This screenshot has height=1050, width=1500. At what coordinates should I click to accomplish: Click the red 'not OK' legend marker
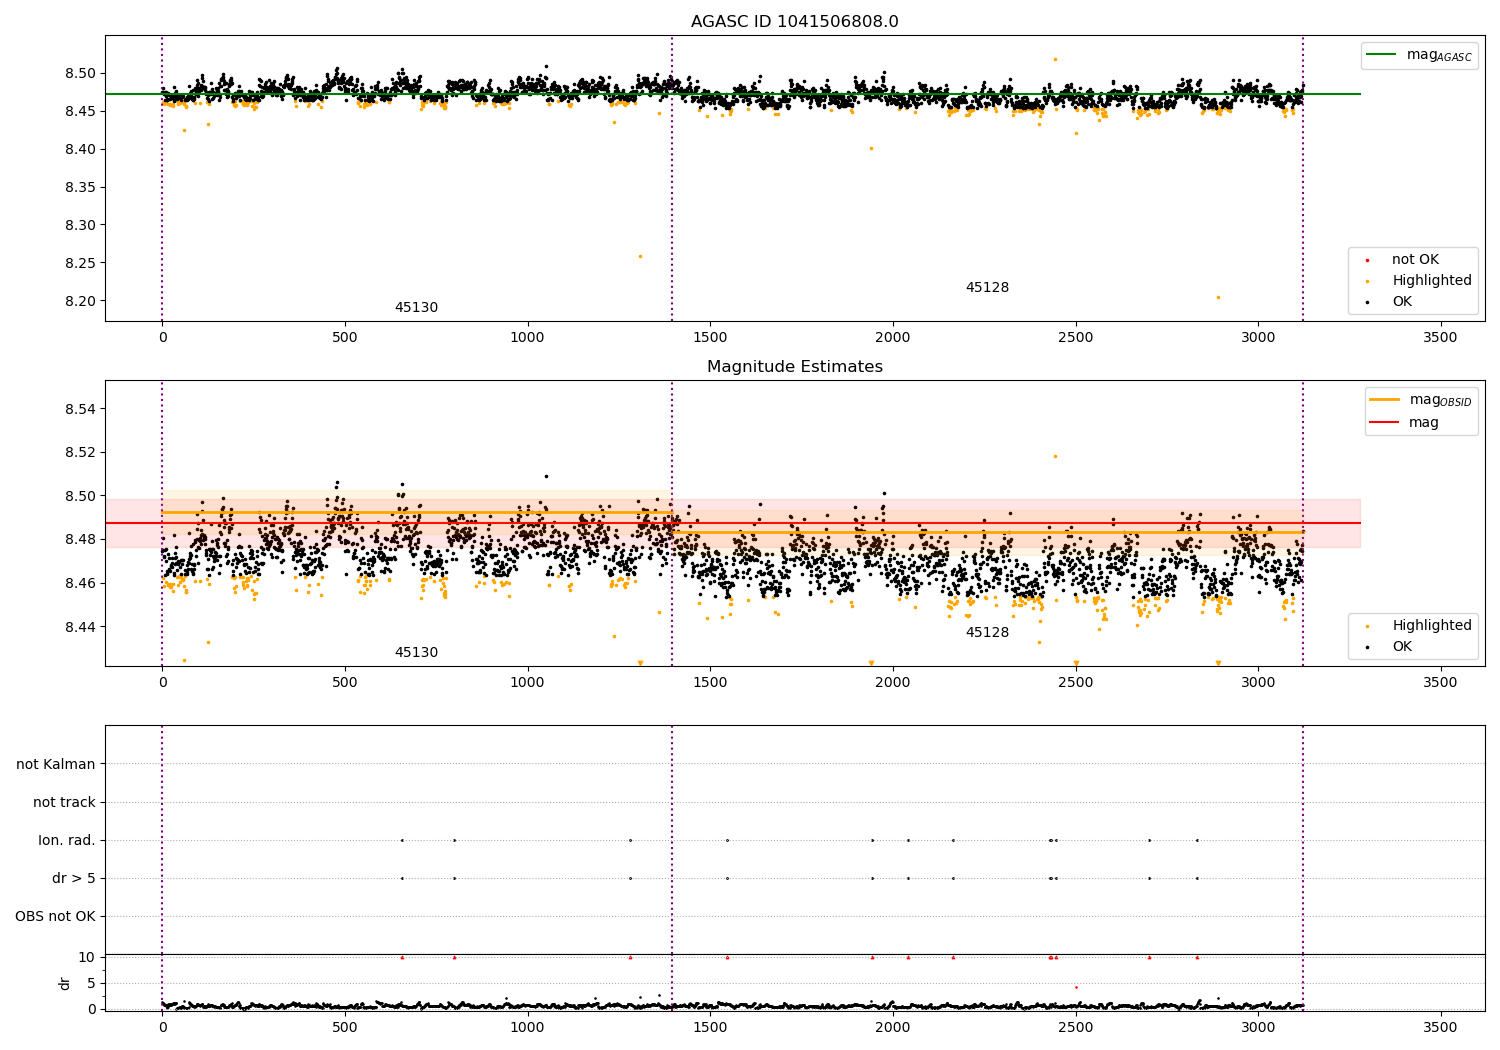(x=1367, y=260)
